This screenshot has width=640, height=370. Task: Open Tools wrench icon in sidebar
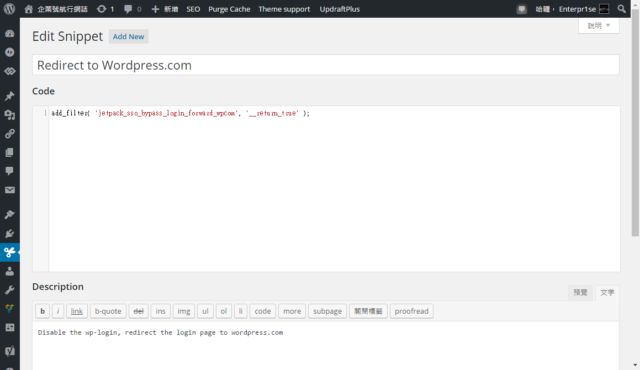(x=9, y=290)
